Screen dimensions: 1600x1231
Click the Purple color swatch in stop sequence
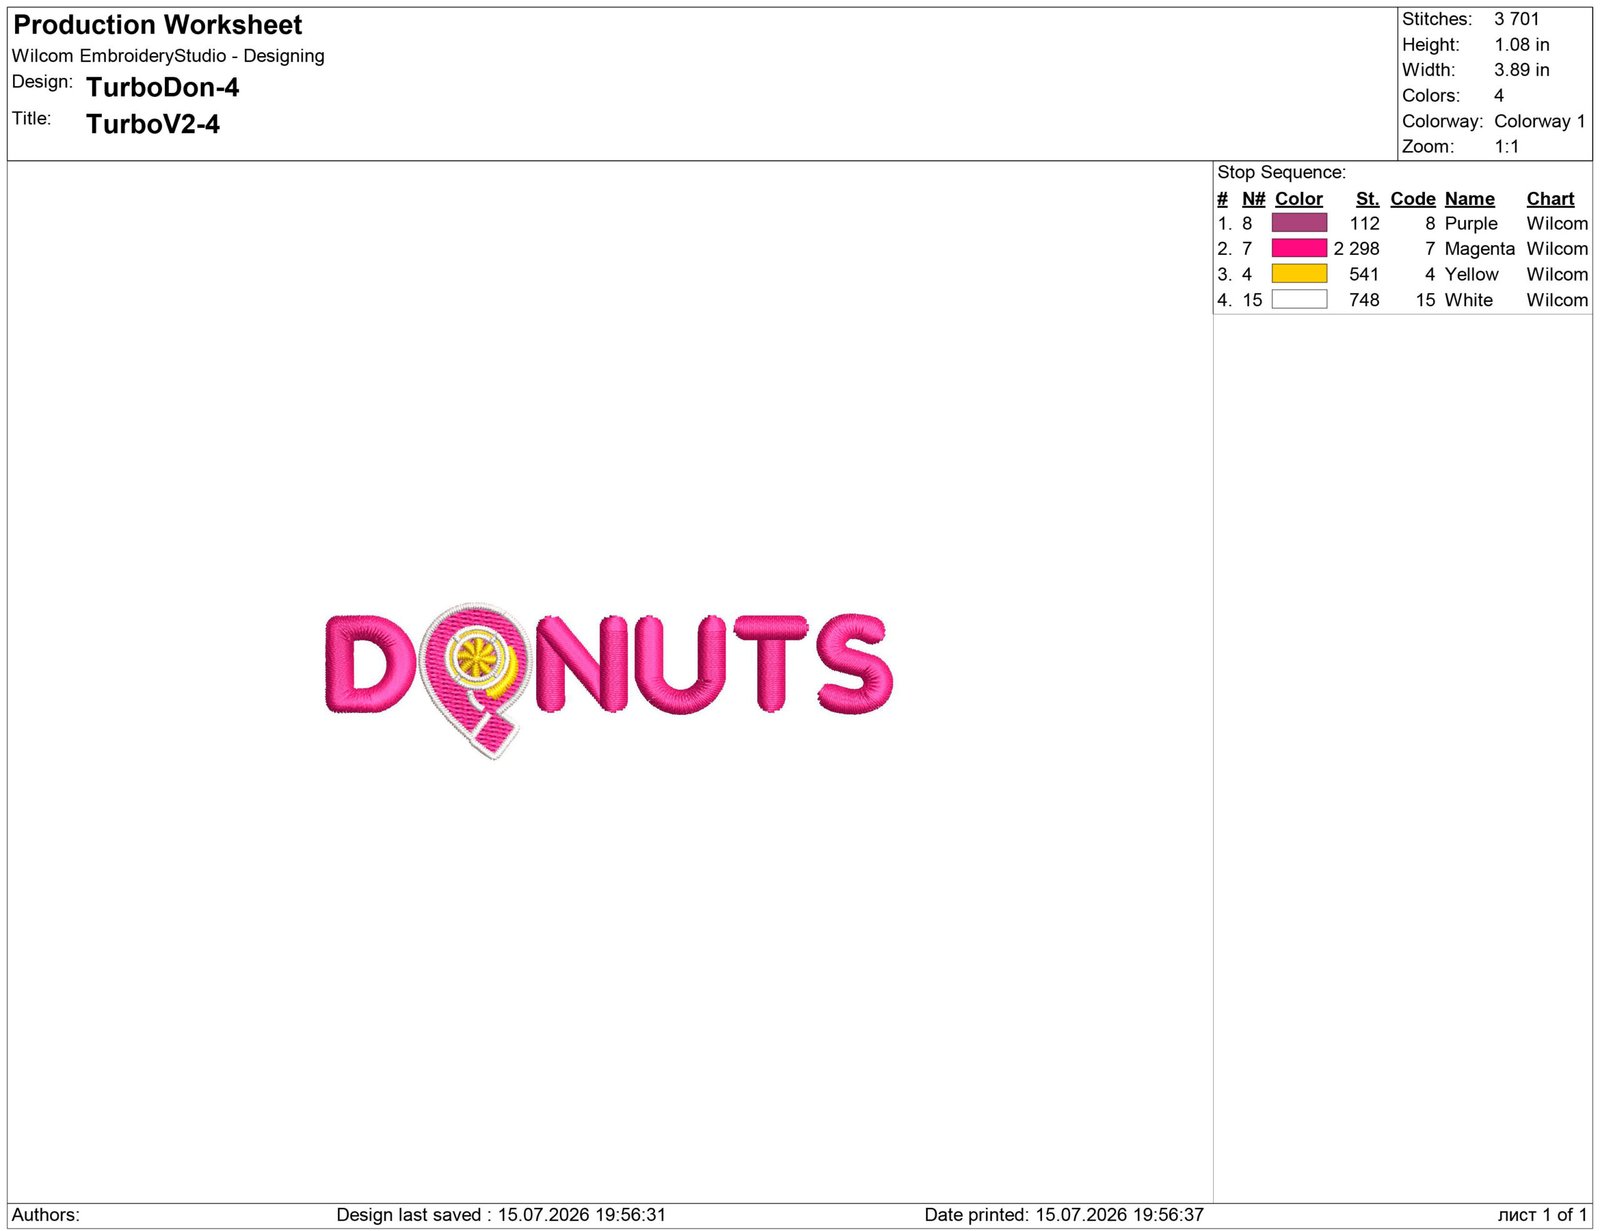(x=1299, y=223)
